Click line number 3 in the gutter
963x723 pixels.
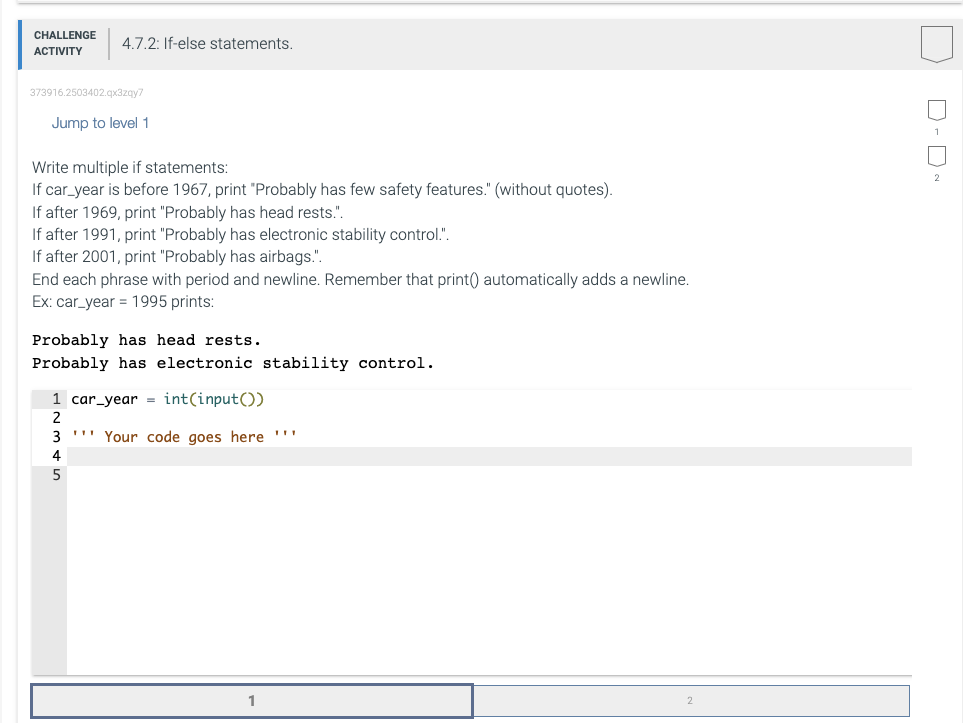56,436
